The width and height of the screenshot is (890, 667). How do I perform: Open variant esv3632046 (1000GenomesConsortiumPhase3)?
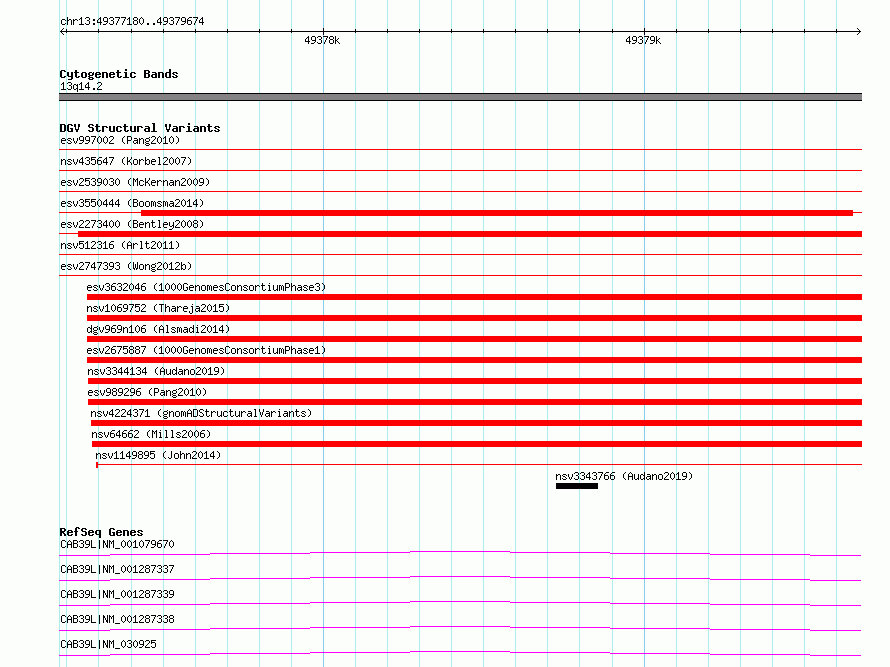tap(206, 287)
